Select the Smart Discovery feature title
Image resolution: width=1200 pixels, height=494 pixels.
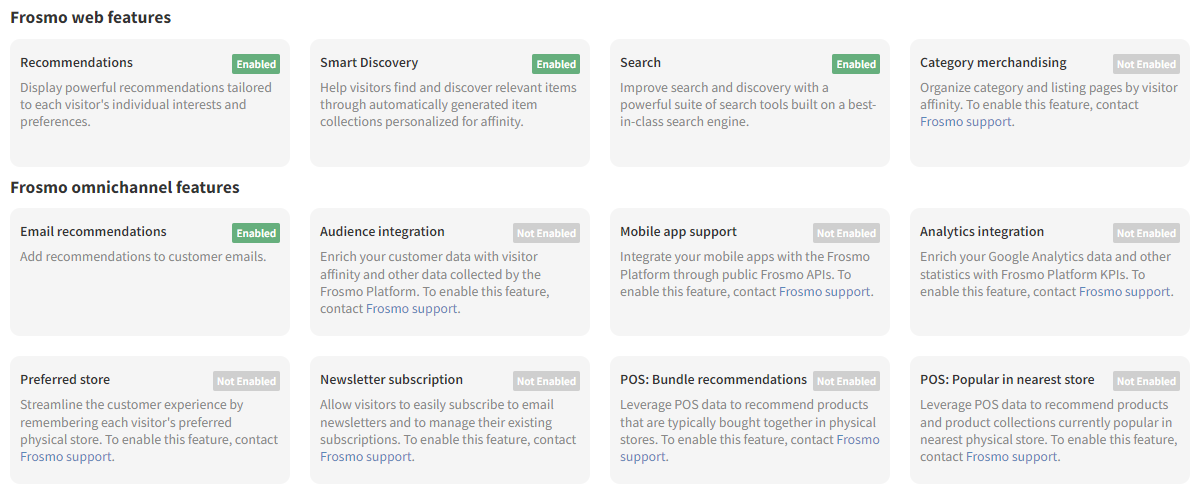click(369, 63)
